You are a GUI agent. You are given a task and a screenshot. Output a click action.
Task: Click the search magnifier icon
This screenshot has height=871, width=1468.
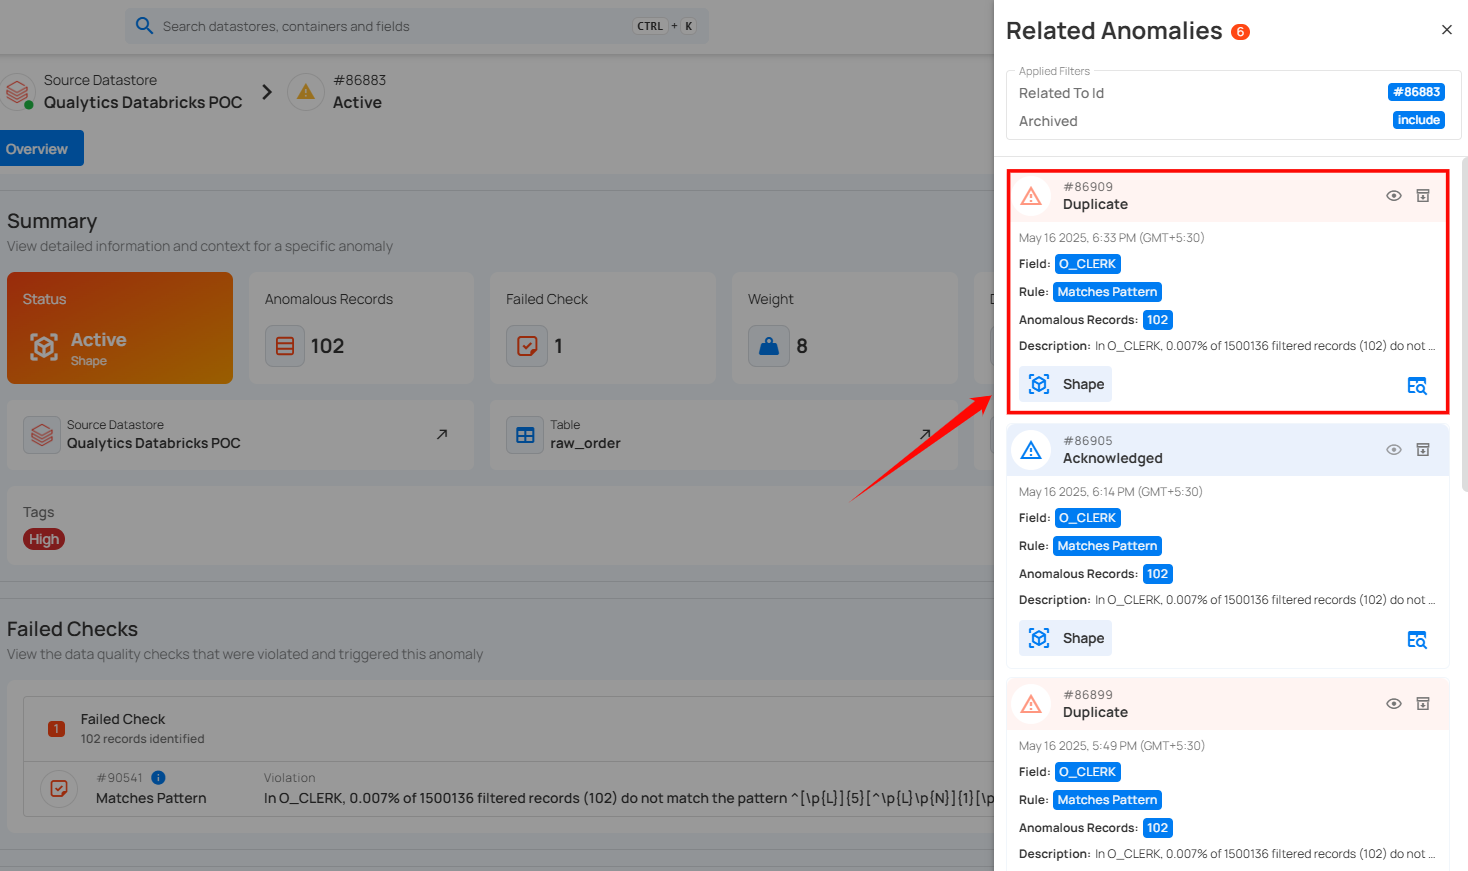[x=144, y=26]
